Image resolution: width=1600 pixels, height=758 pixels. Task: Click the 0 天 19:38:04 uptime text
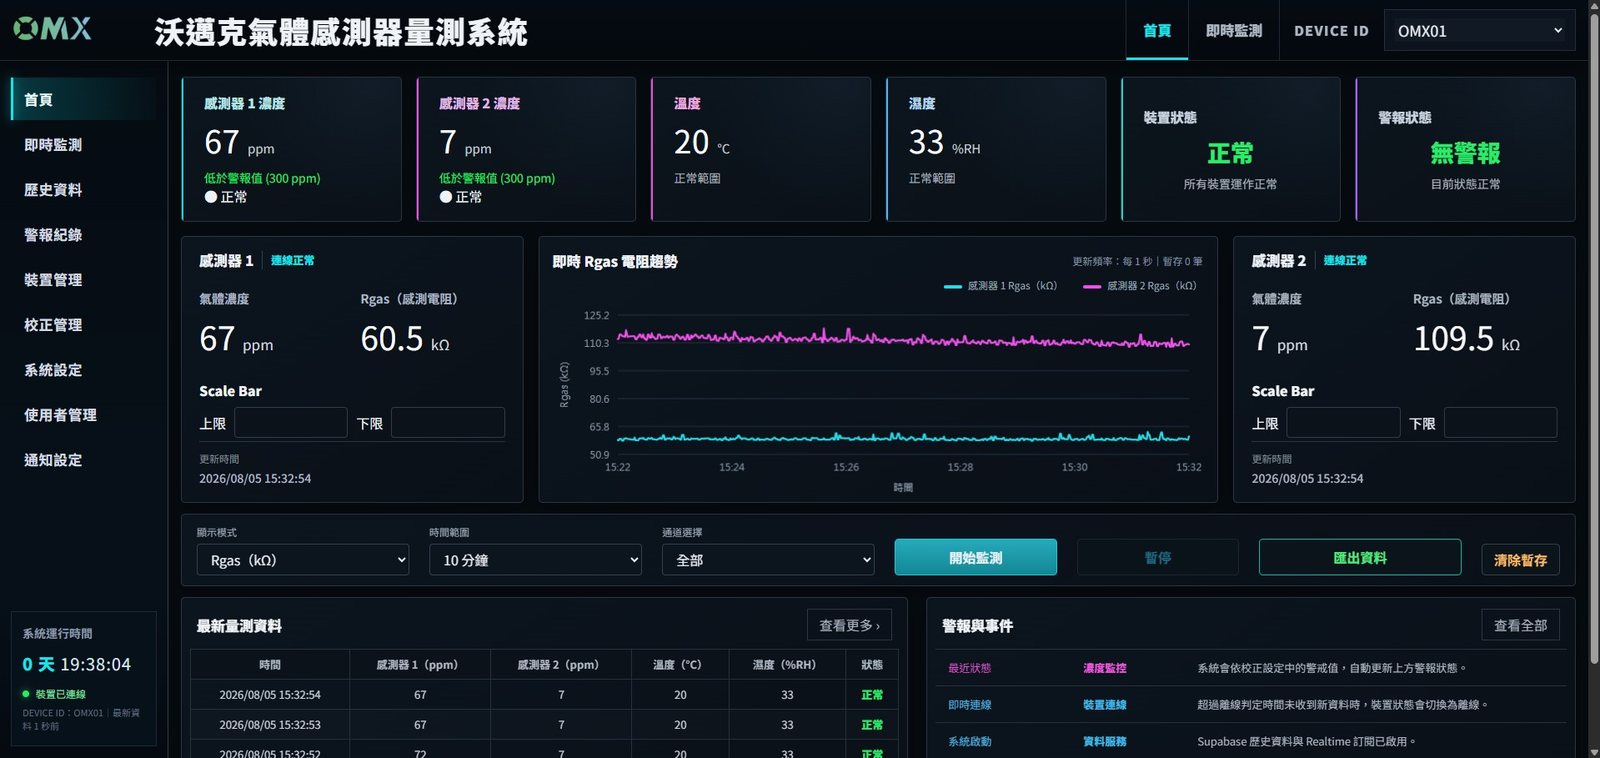point(77,664)
